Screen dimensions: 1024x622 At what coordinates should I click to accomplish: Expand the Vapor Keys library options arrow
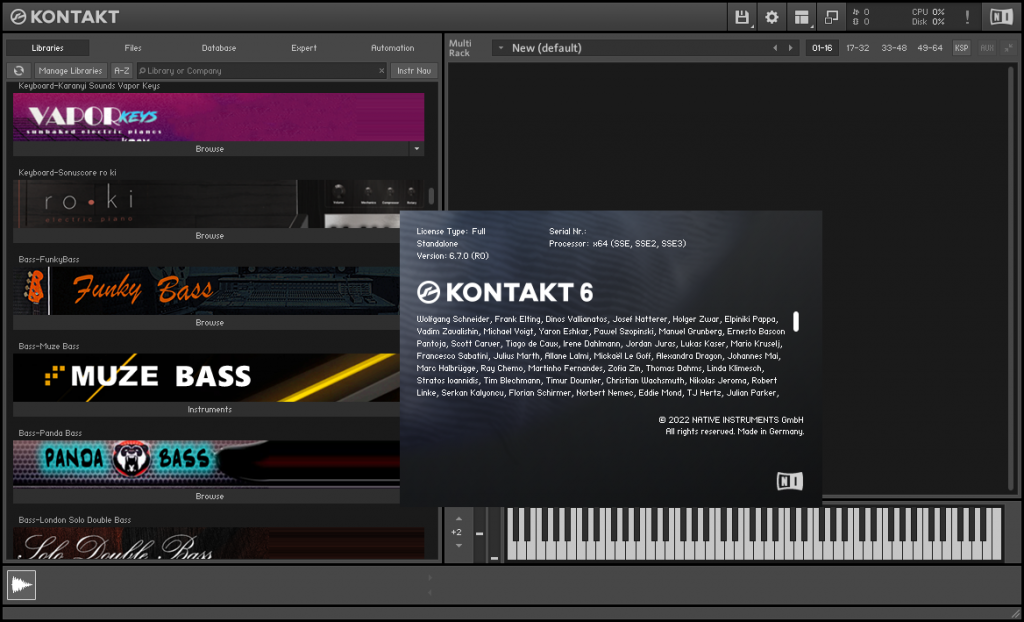[x=416, y=149]
